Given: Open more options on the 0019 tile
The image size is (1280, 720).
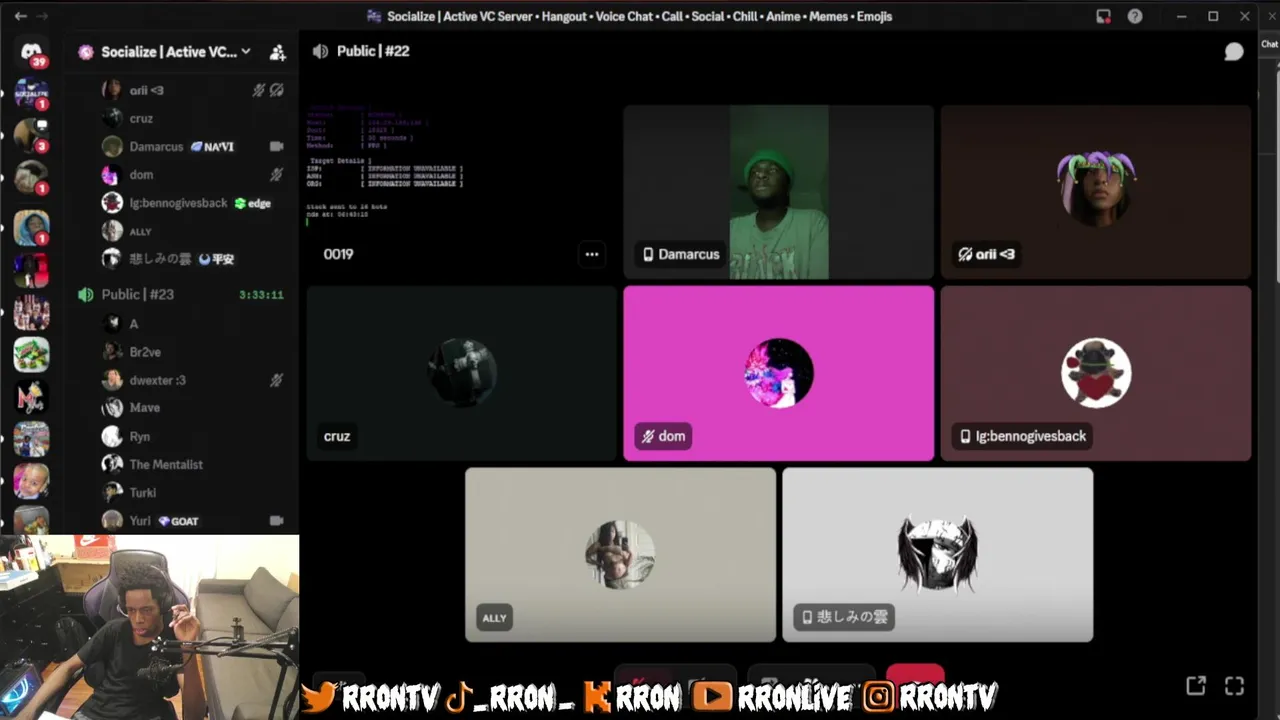Looking at the screenshot, I should (592, 254).
